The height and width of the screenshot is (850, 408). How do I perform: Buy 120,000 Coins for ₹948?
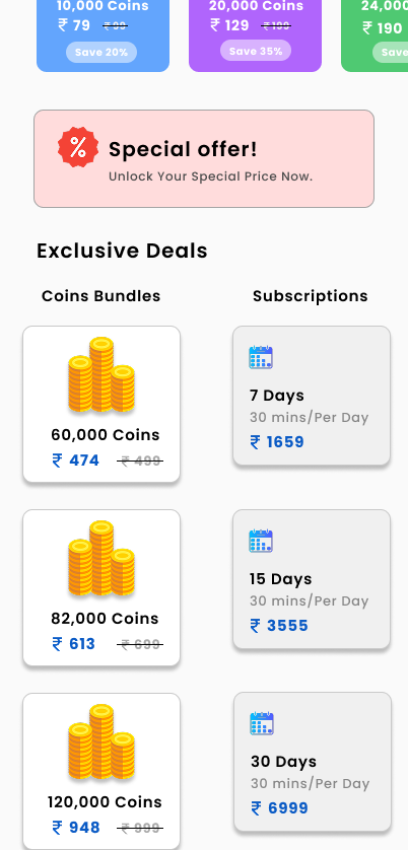[x=101, y=771]
